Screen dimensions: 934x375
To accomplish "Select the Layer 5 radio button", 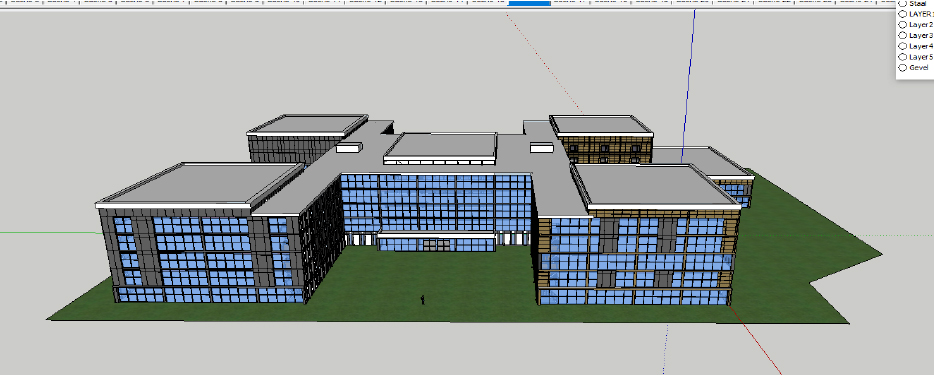I will 902,57.
